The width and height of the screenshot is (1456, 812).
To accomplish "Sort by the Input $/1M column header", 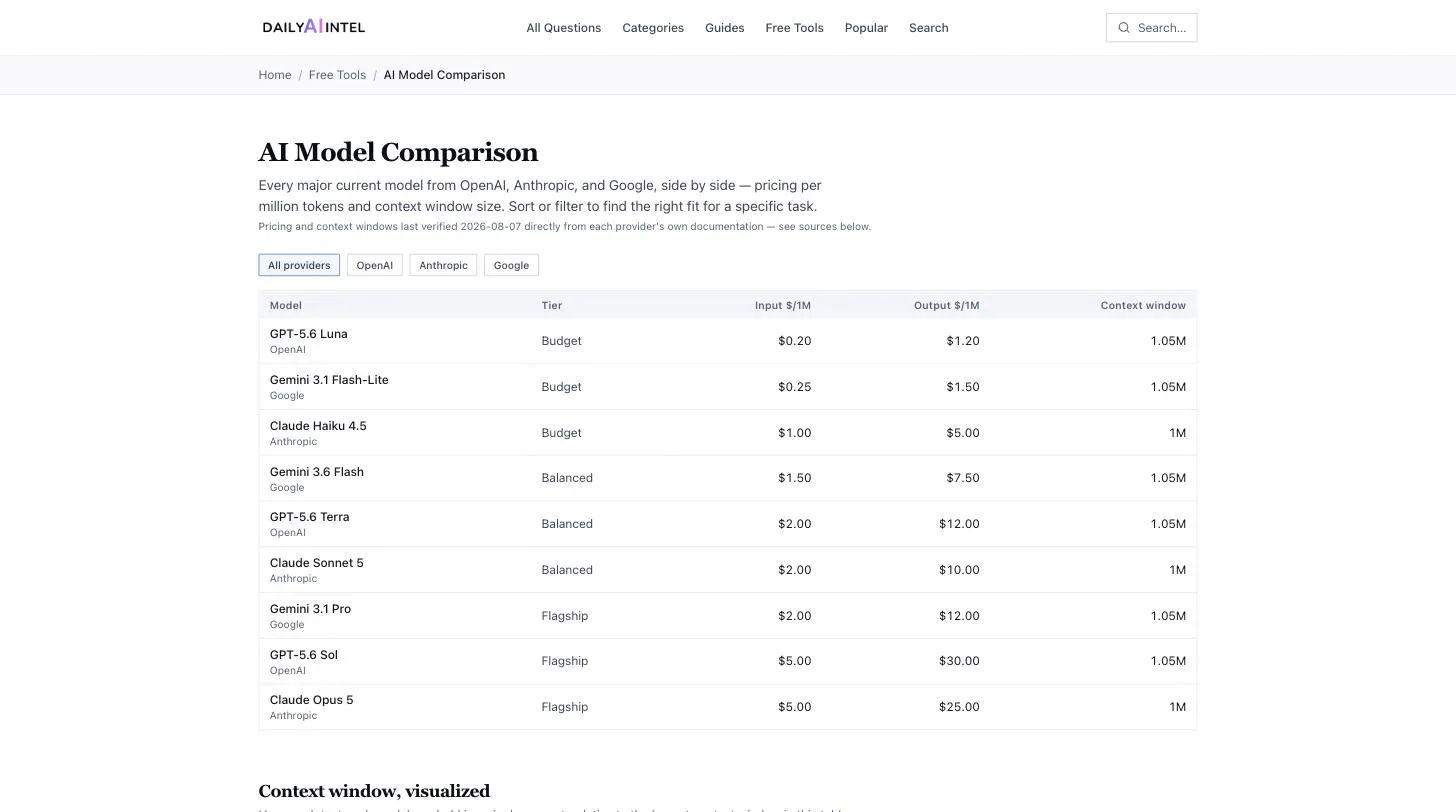I will click(x=783, y=306).
